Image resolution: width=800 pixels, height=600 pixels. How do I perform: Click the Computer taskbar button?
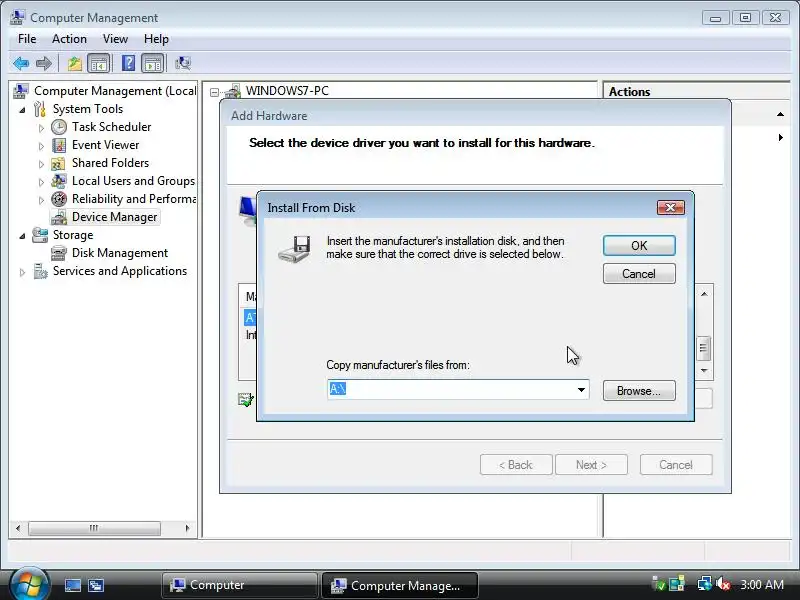(x=239, y=585)
